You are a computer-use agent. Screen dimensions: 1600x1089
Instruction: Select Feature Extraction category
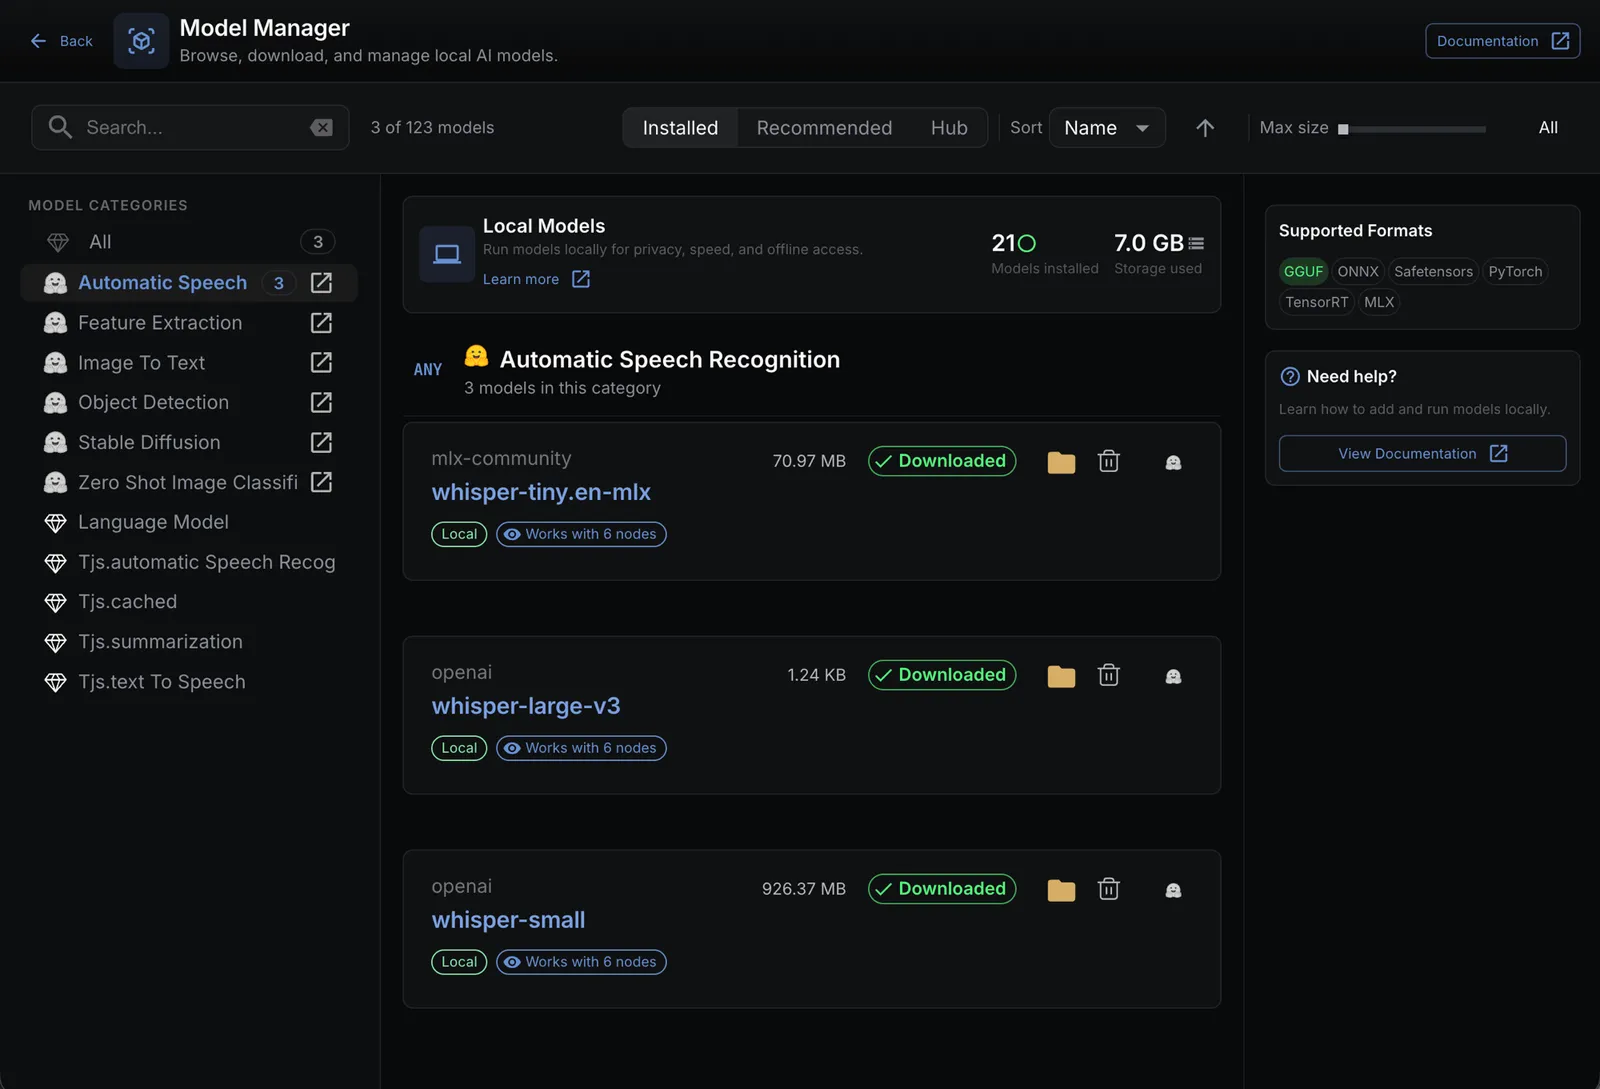[x=160, y=323]
